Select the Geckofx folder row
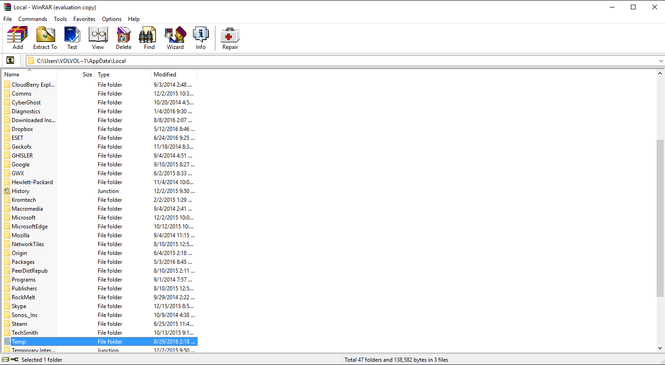The width and height of the screenshot is (665, 365). [x=100, y=147]
